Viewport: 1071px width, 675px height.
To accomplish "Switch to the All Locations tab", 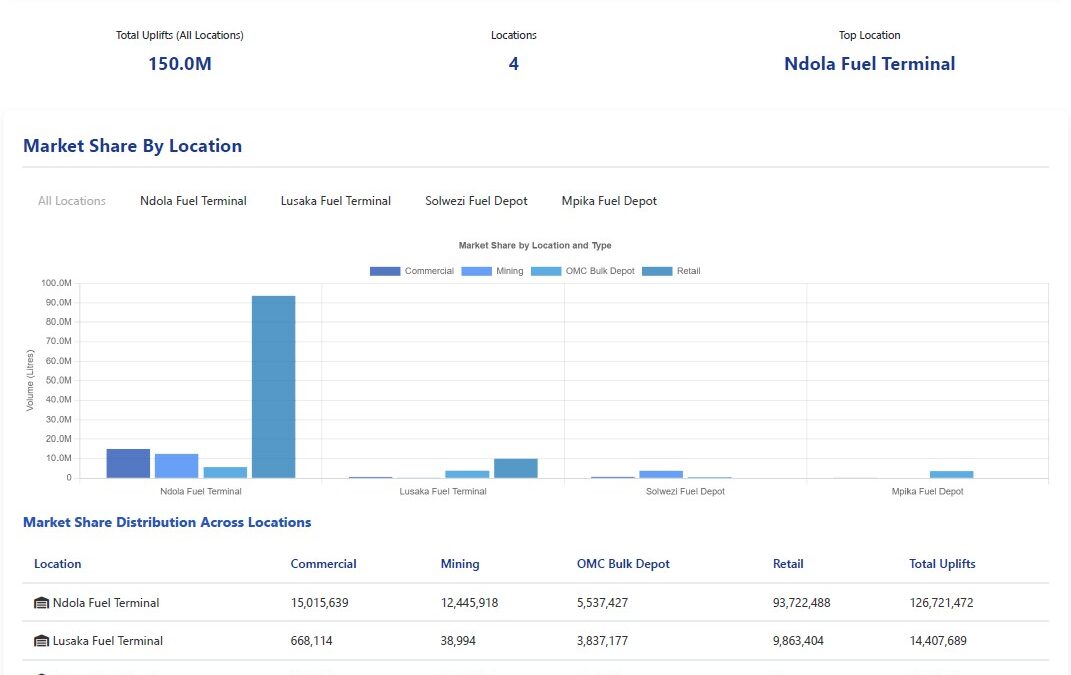I will (72, 201).
